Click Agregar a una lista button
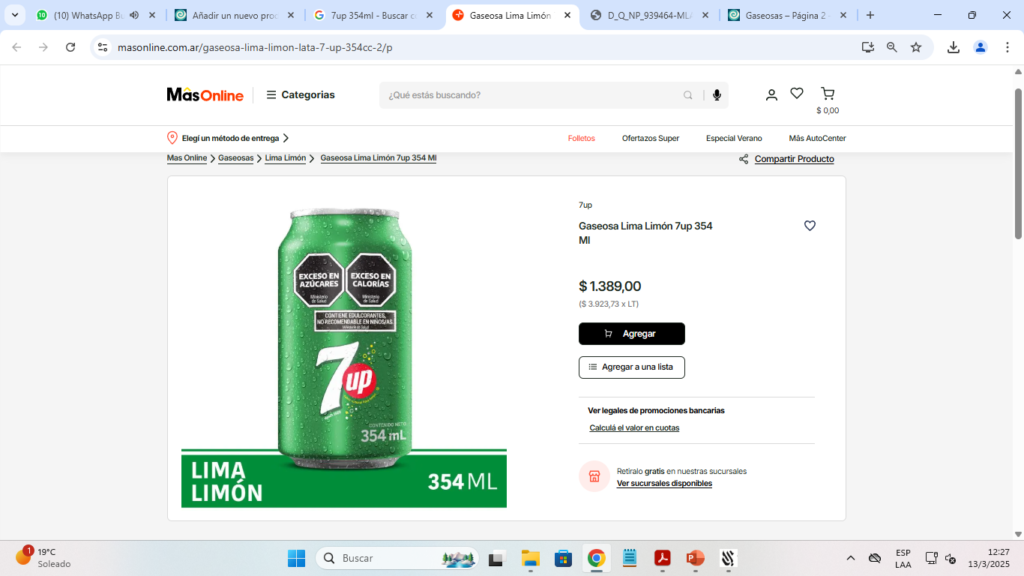The width and height of the screenshot is (1024, 576). [x=632, y=367]
